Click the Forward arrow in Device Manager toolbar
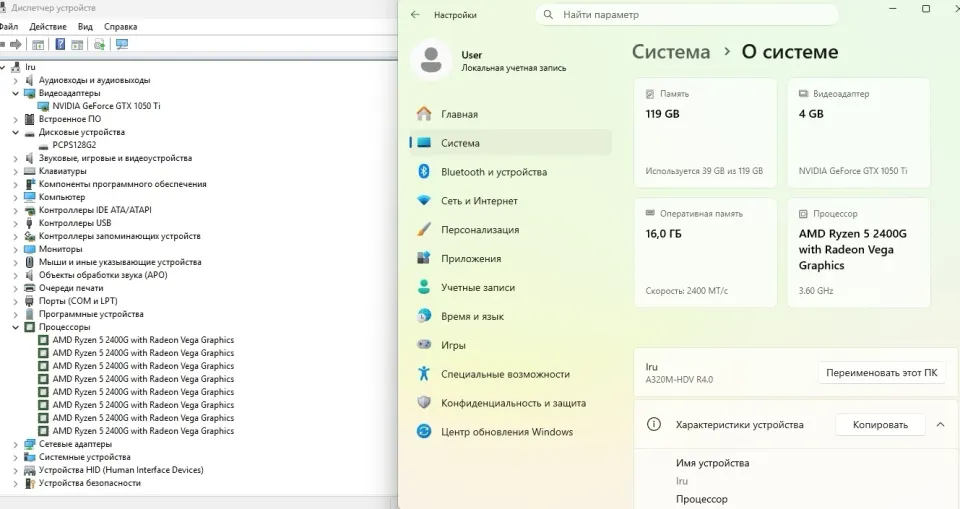Screen dimensions: 960x509 point(16,44)
